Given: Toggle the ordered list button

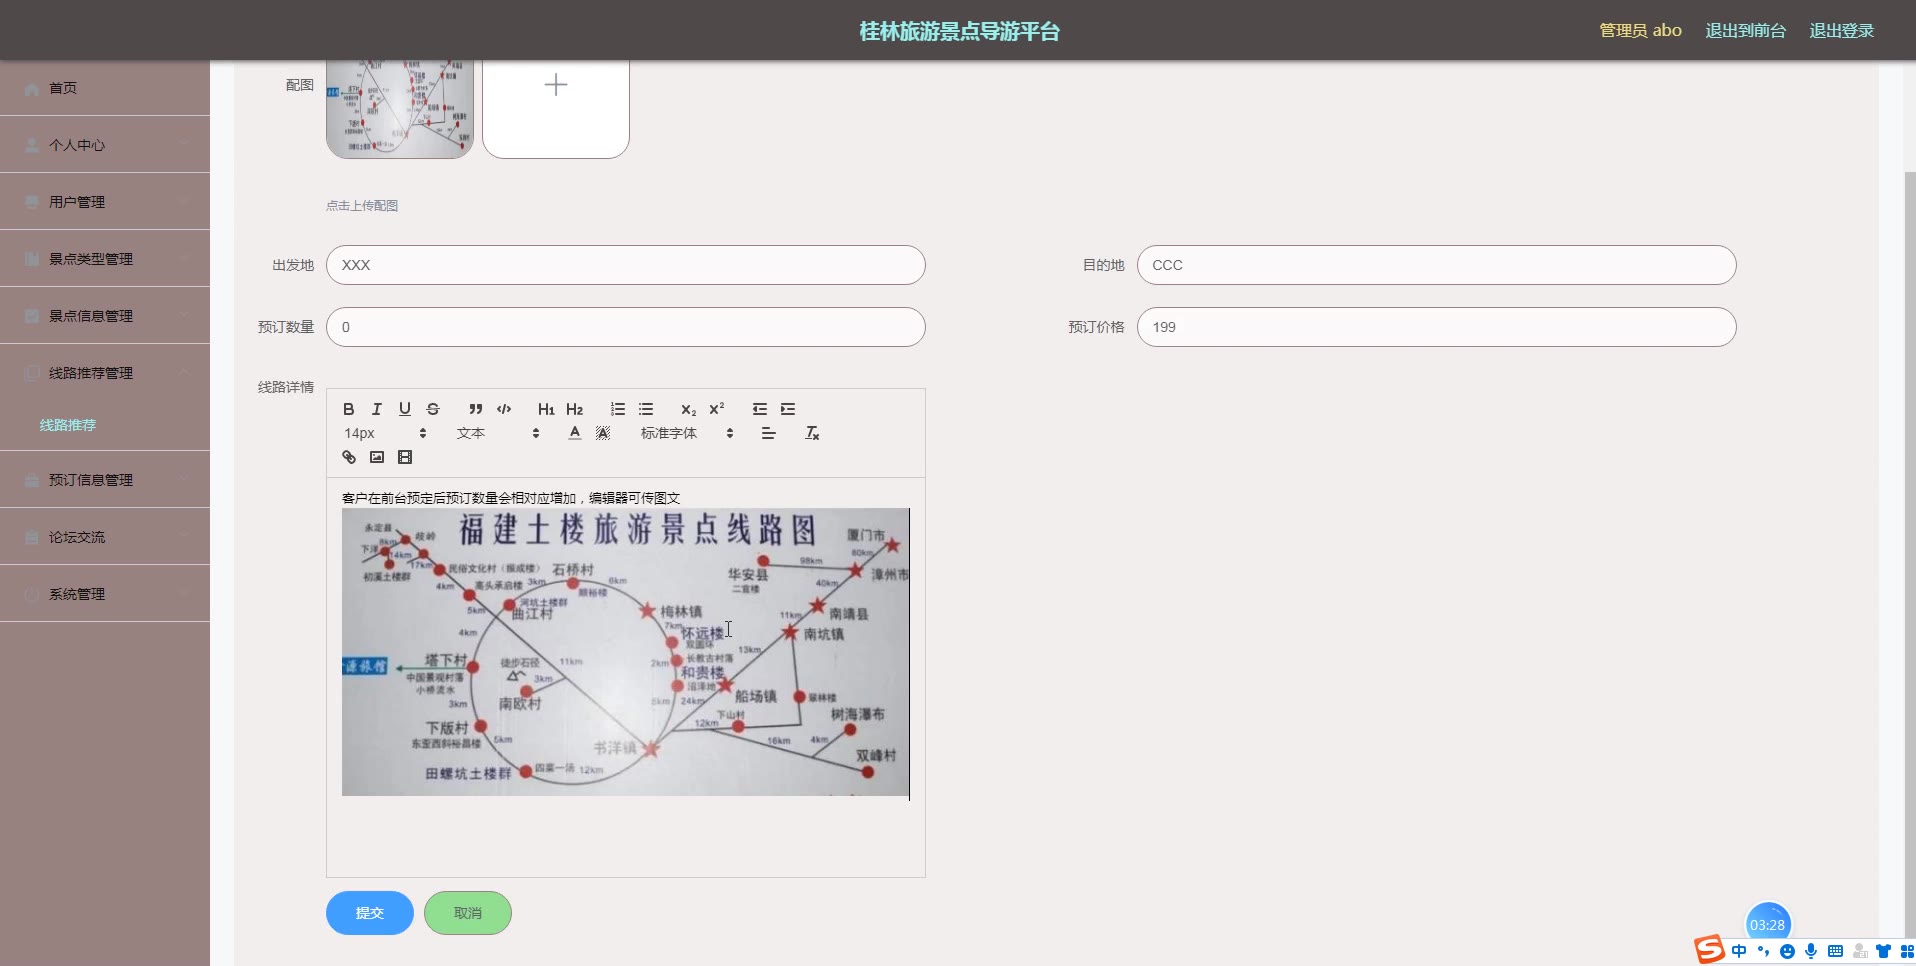Looking at the screenshot, I should pos(618,409).
